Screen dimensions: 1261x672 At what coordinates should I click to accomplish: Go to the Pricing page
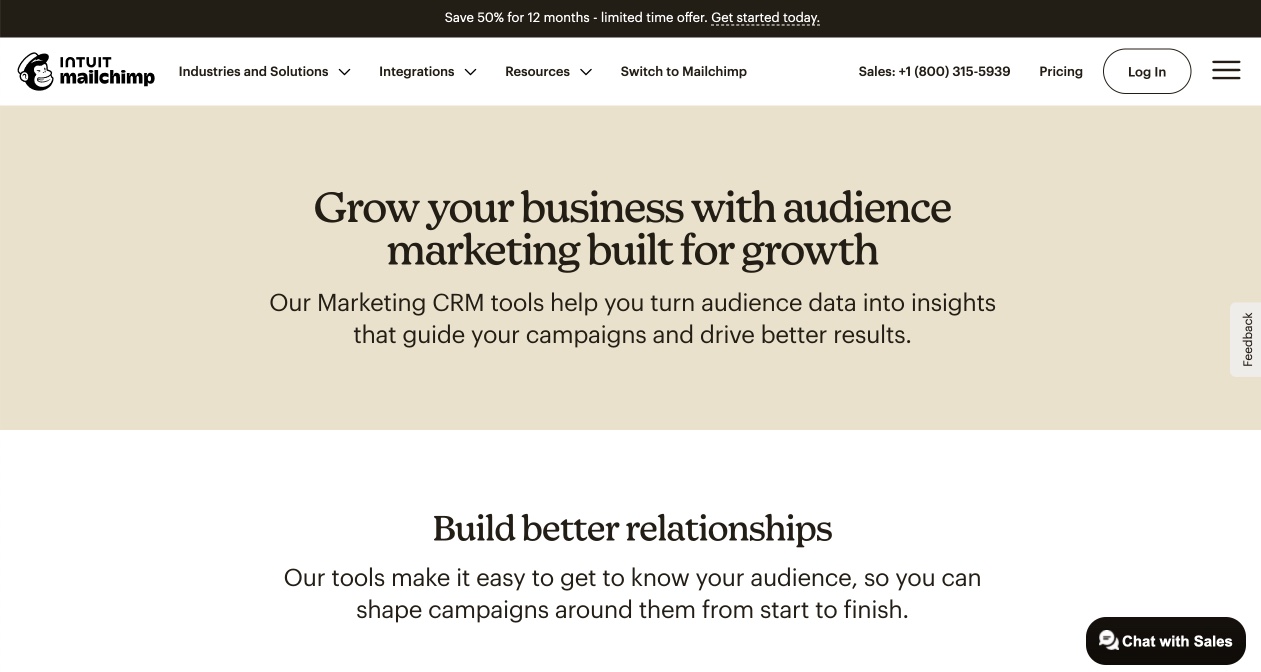click(x=1061, y=71)
